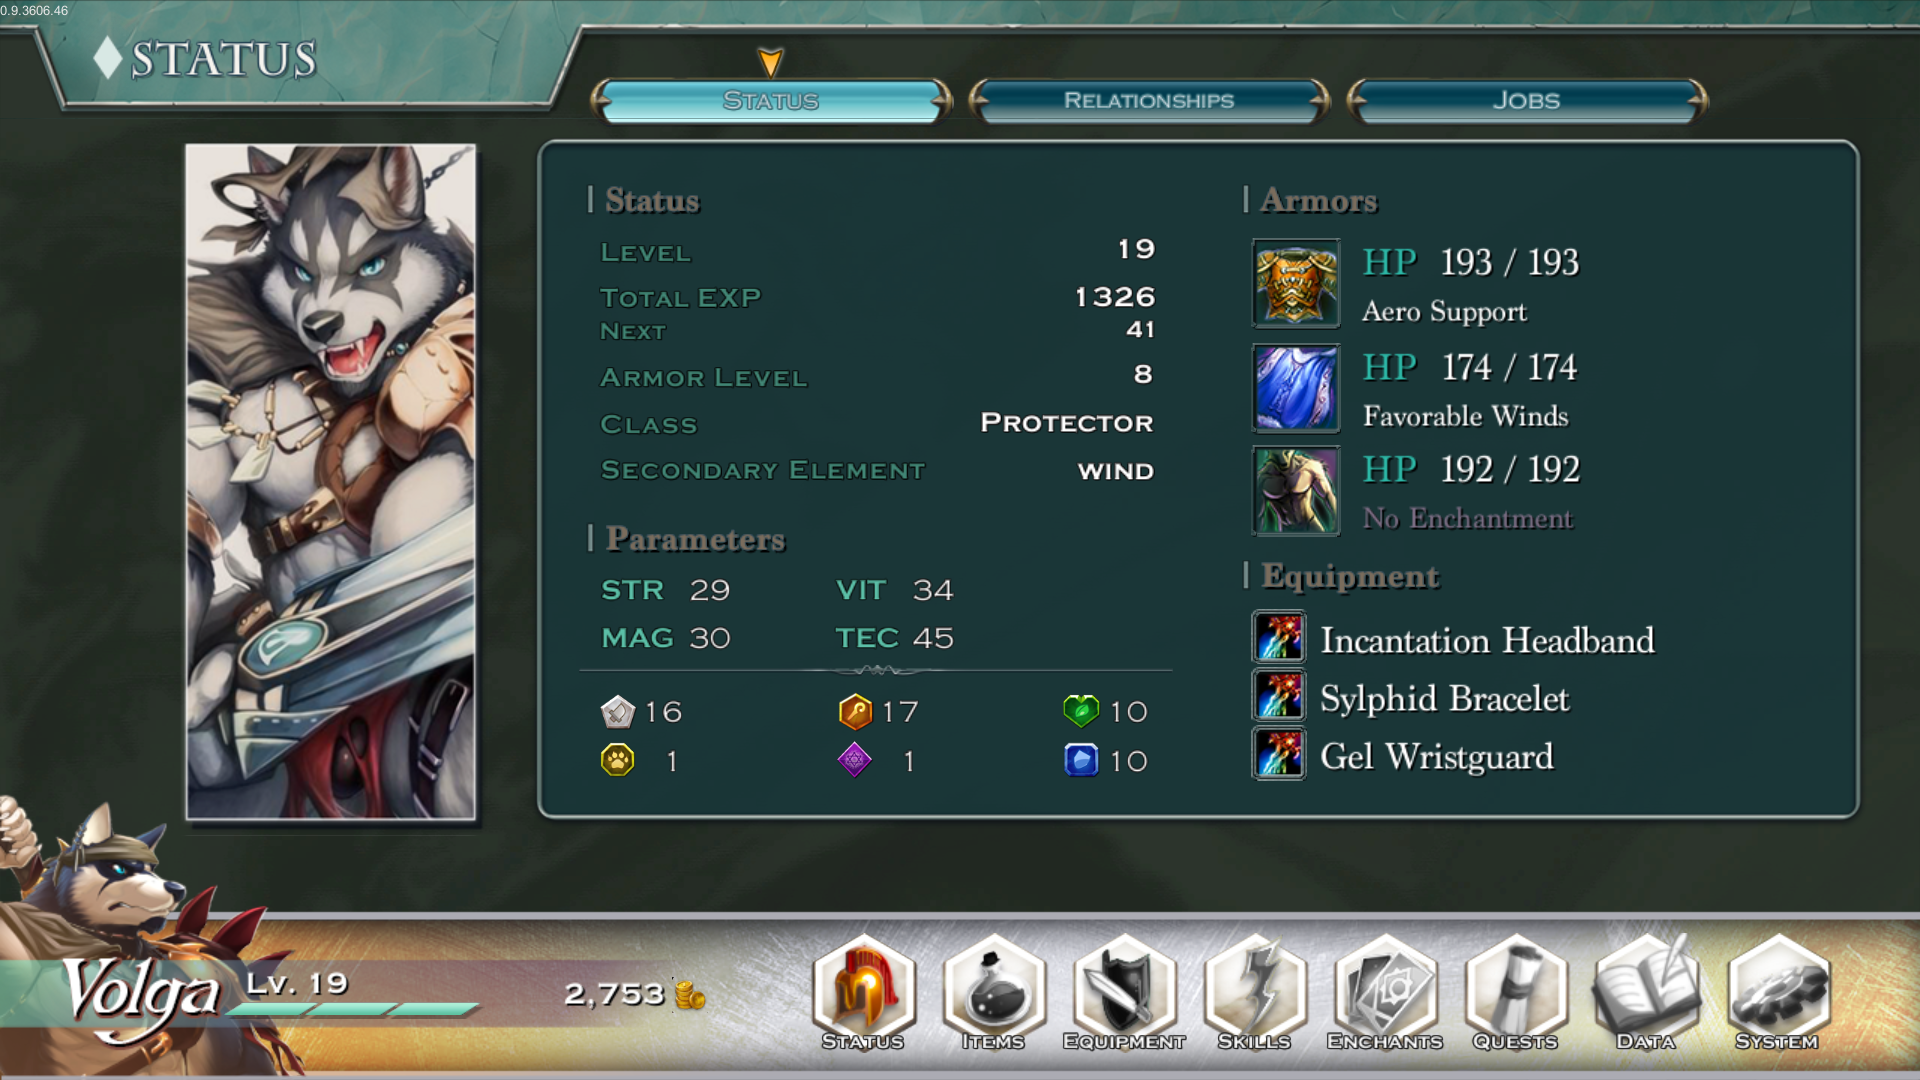Image resolution: width=1920 pixels, height=1080 pixels.
Task: Select the No Enchantment armor icon
Action: (1296, 491)
